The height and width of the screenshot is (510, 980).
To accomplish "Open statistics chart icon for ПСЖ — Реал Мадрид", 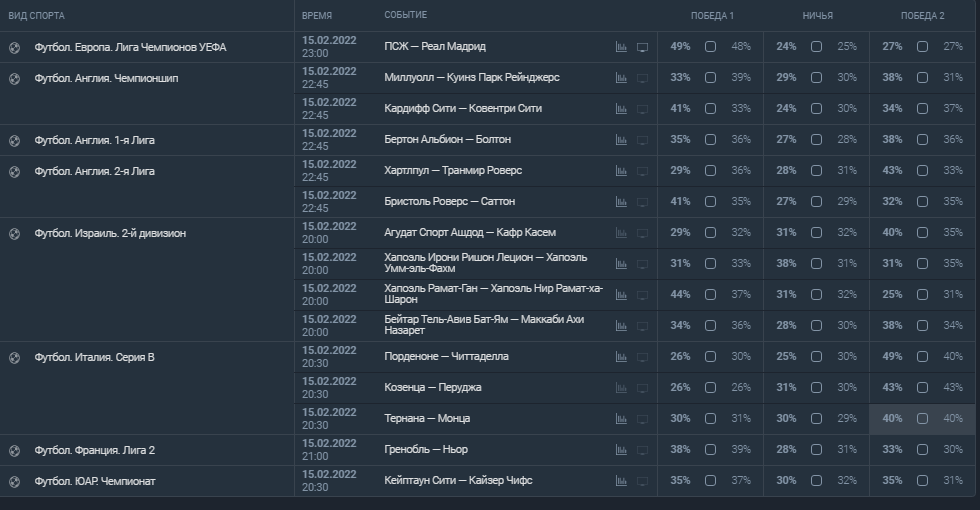I will point(621,47).
